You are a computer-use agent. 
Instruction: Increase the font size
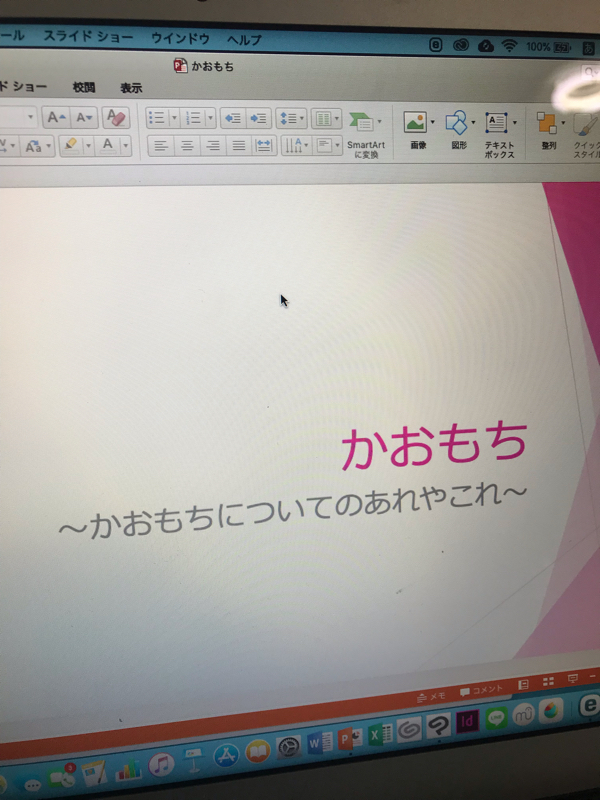click(x=56, y=118)
